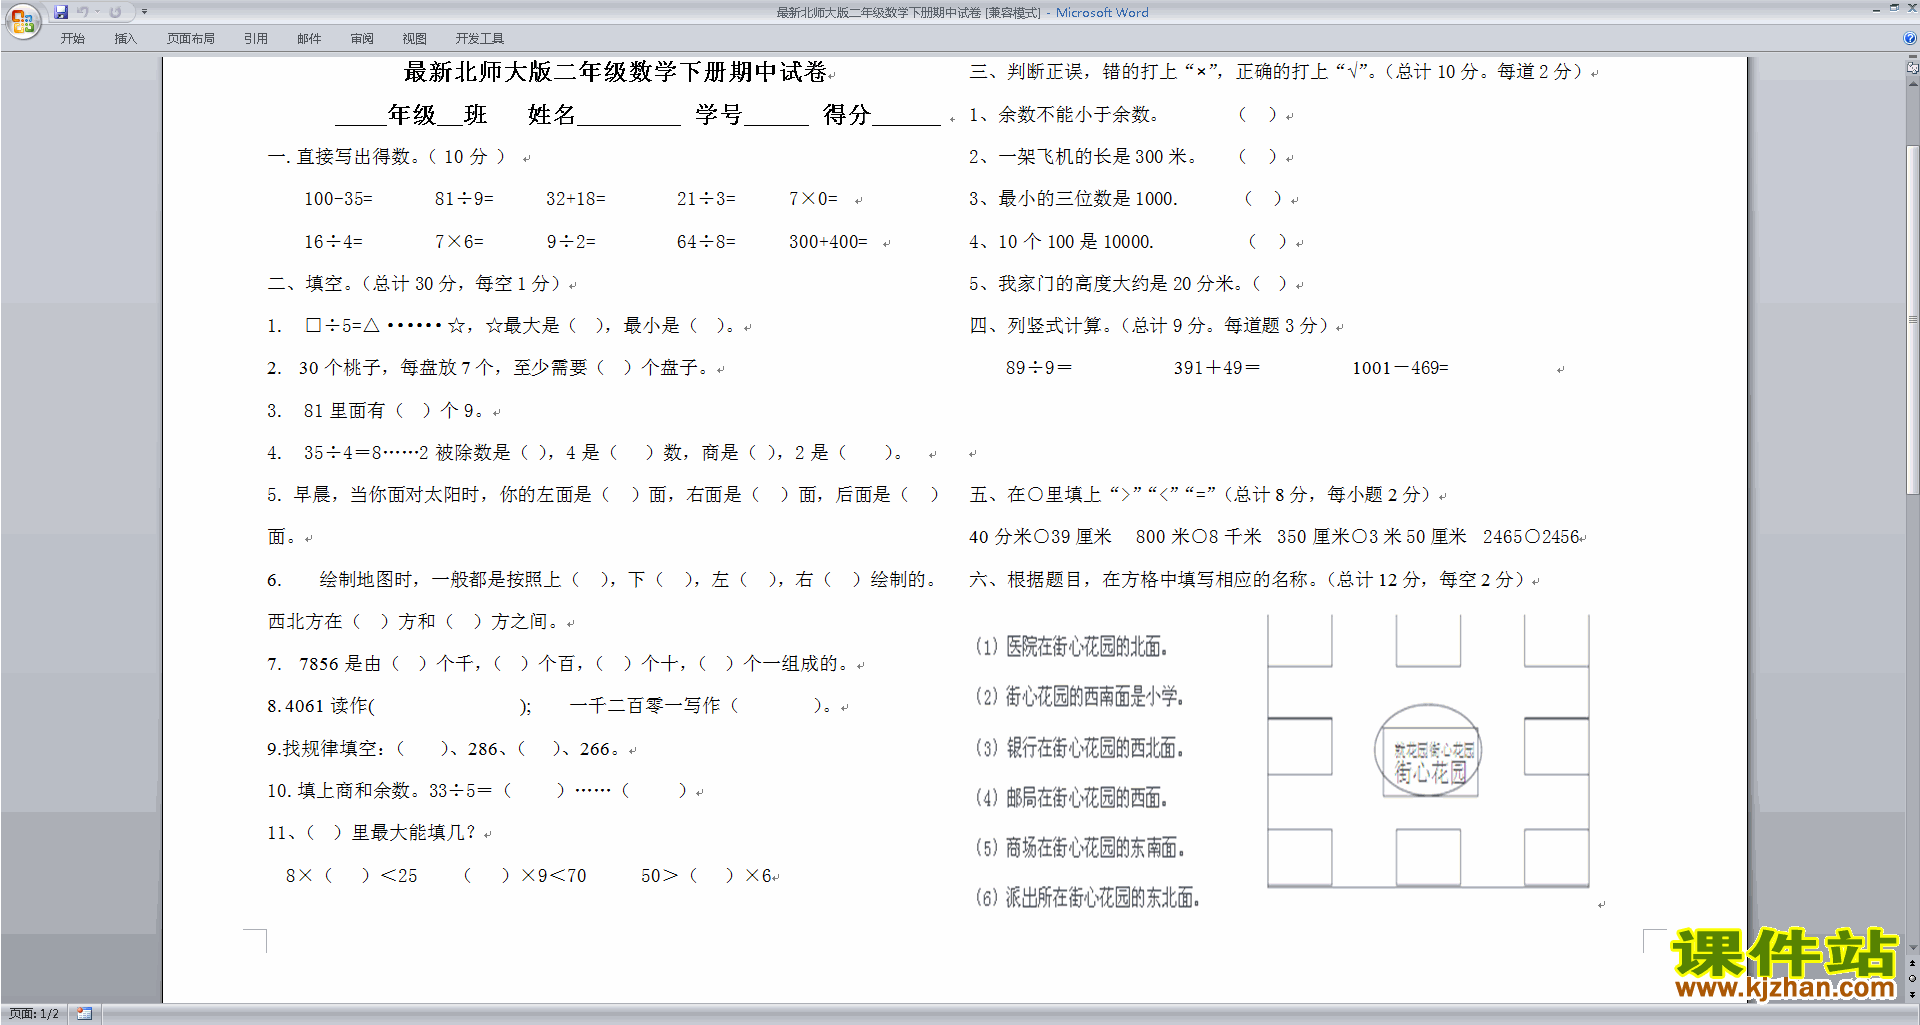Jump to next page with double-down arrow
This screenshot has height=1025, width=1920.
1913,994
